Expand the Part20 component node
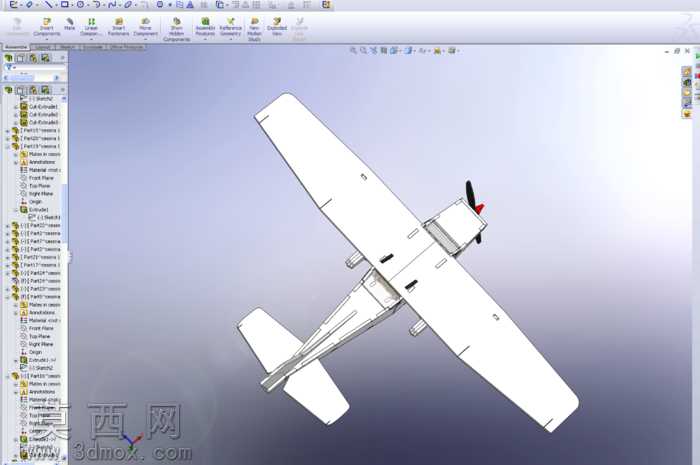The image size is (700, 465). pos(7,139)
